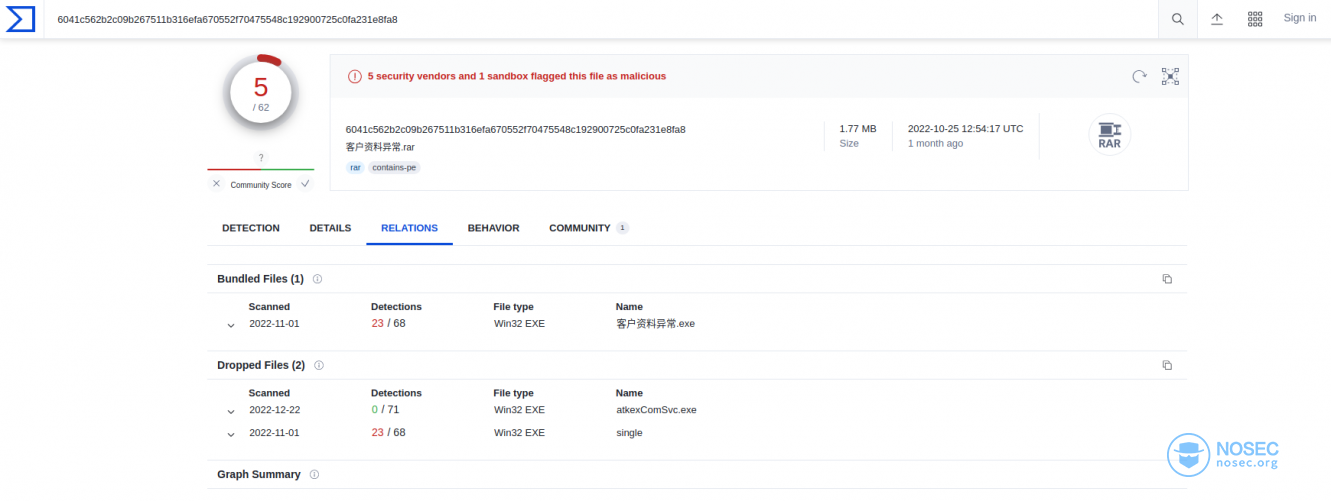Show Bundled Files info tooltip icon
1331x501 pixels.
pyautogui.click(x=317, y=279)
